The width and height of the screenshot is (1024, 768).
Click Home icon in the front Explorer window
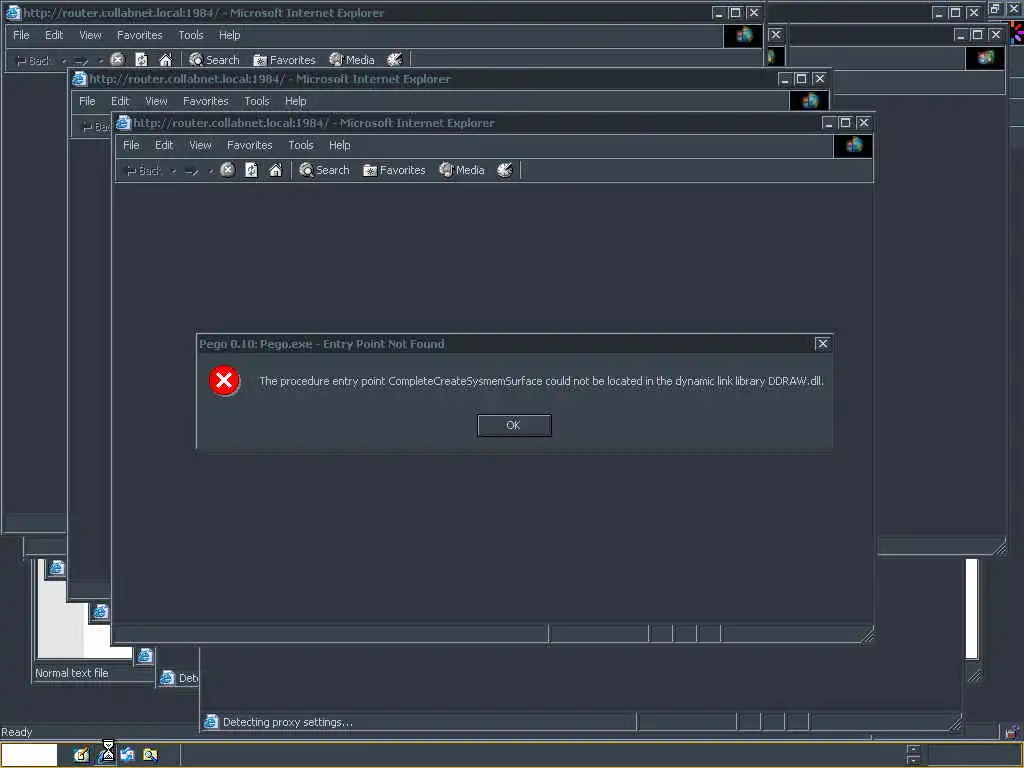click(x=276, y=170)
